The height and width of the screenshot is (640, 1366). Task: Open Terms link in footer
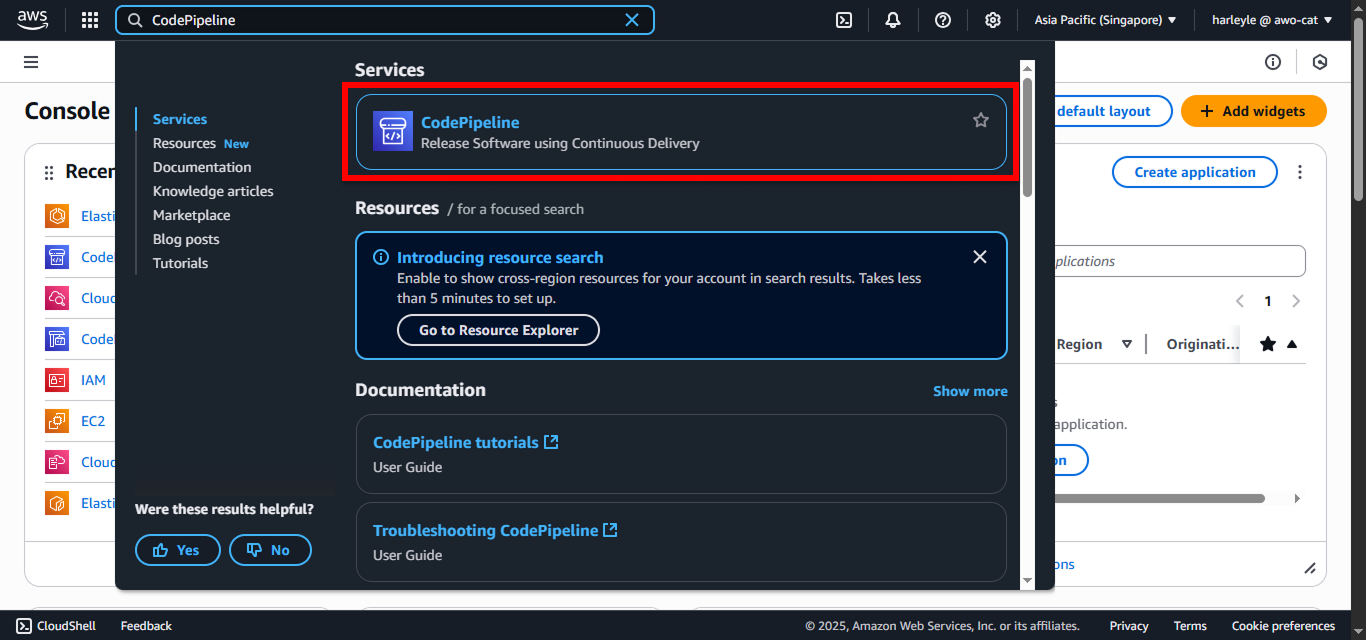tap(1190, 626)
